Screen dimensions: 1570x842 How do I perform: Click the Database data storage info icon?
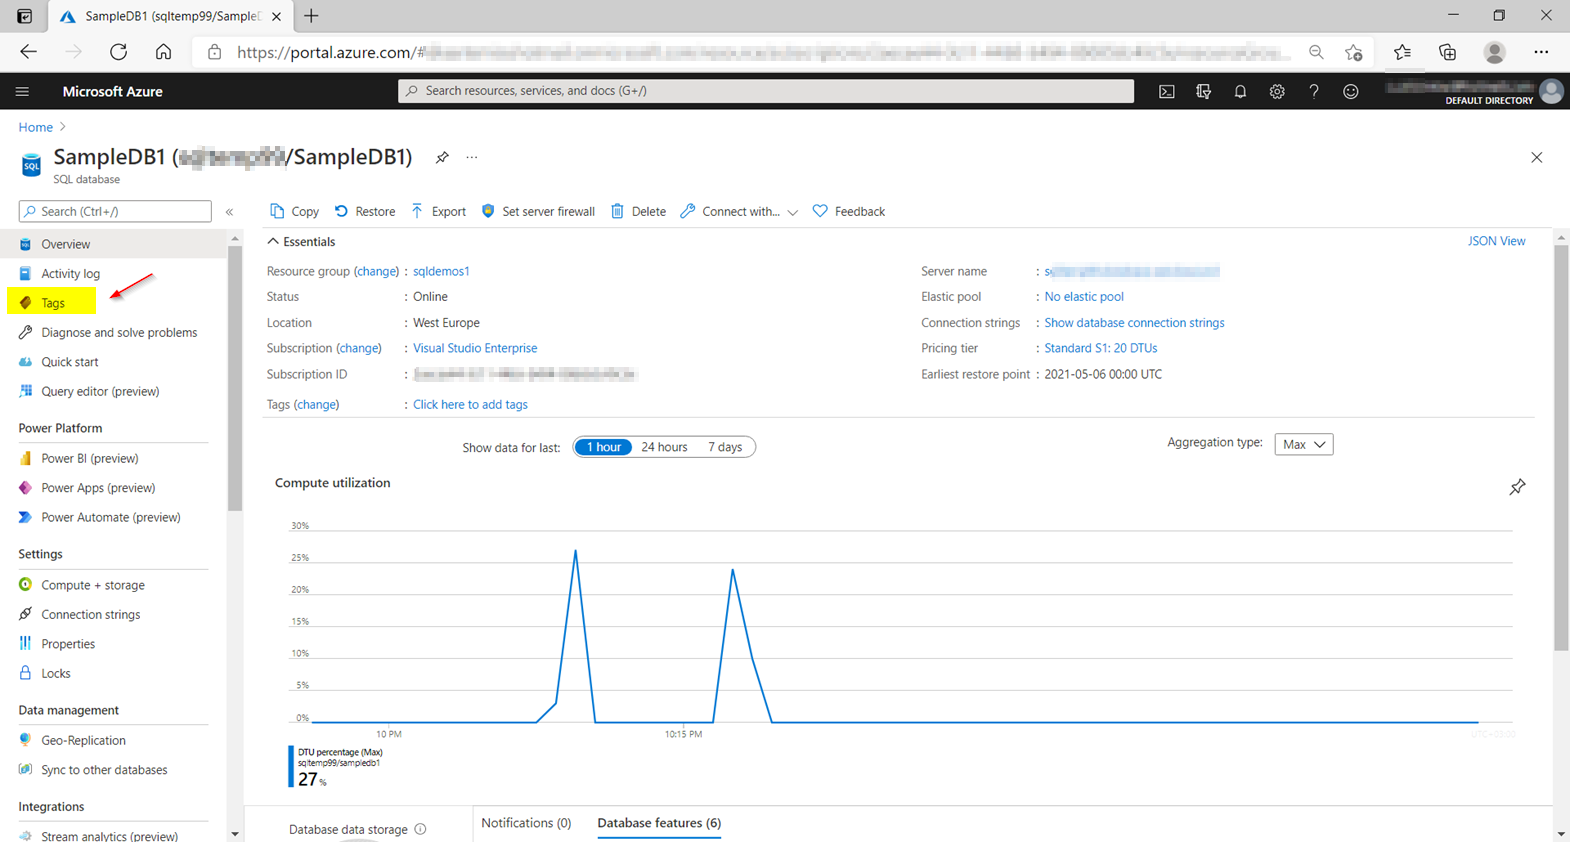click(420, 829)
